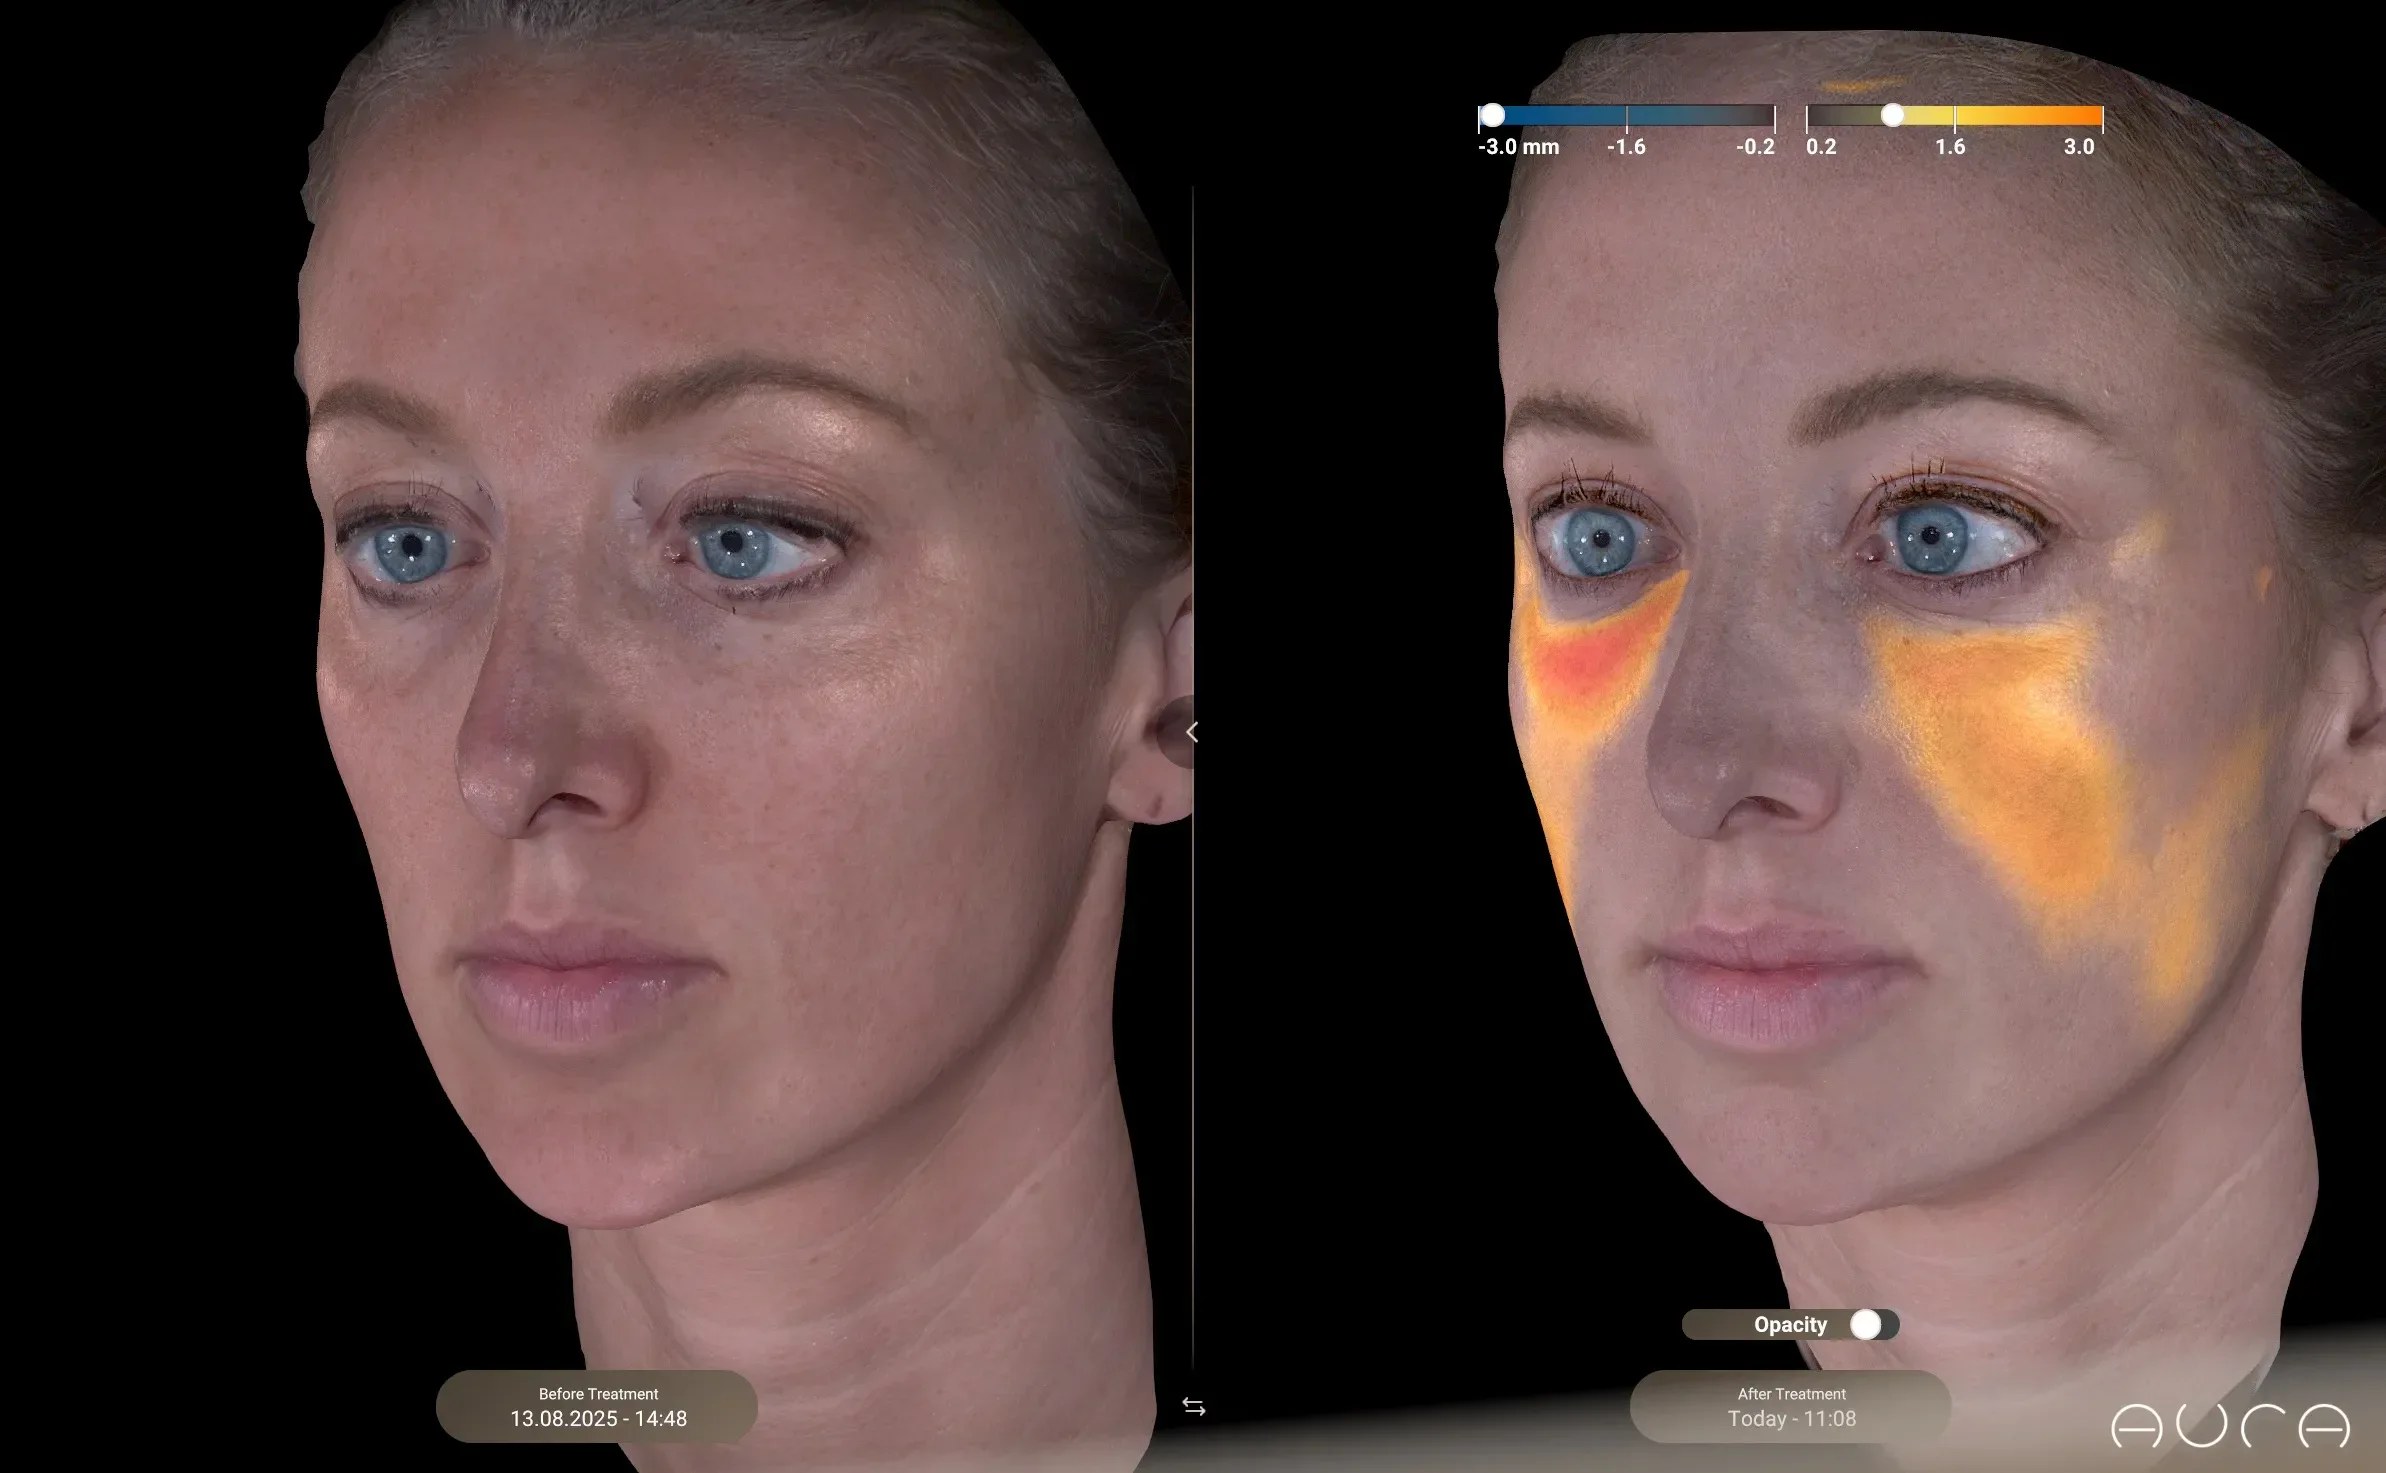Screen dimensions: 2386x1473
Task: Open the After Treatment date selector
Action: pyautogui.click(x=1790, y=1407)
